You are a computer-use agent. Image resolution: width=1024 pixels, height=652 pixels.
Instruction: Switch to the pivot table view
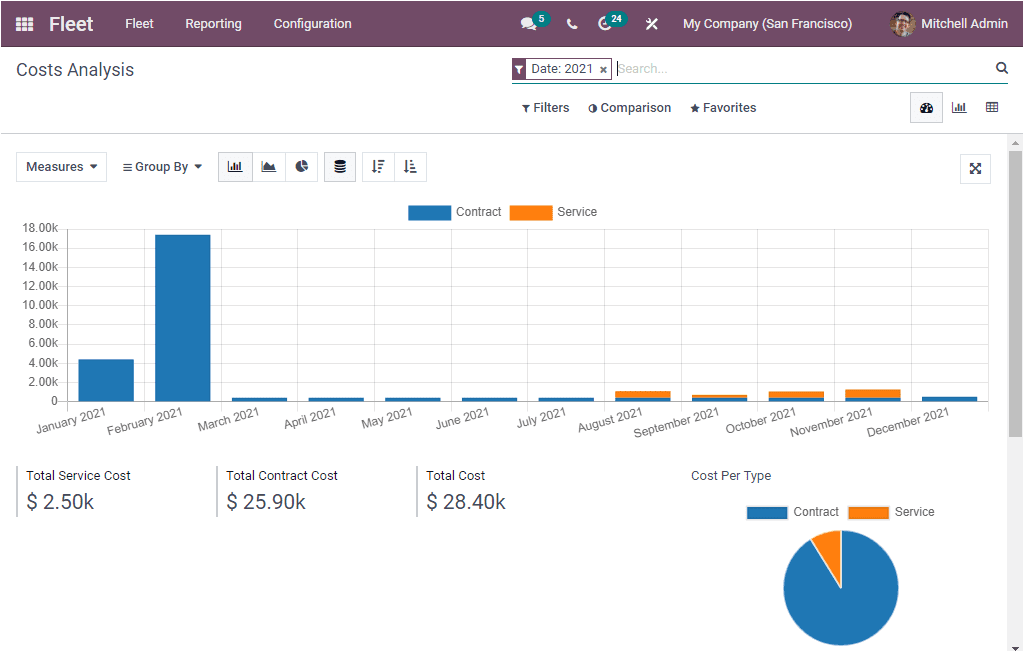(x=992, y=107)
